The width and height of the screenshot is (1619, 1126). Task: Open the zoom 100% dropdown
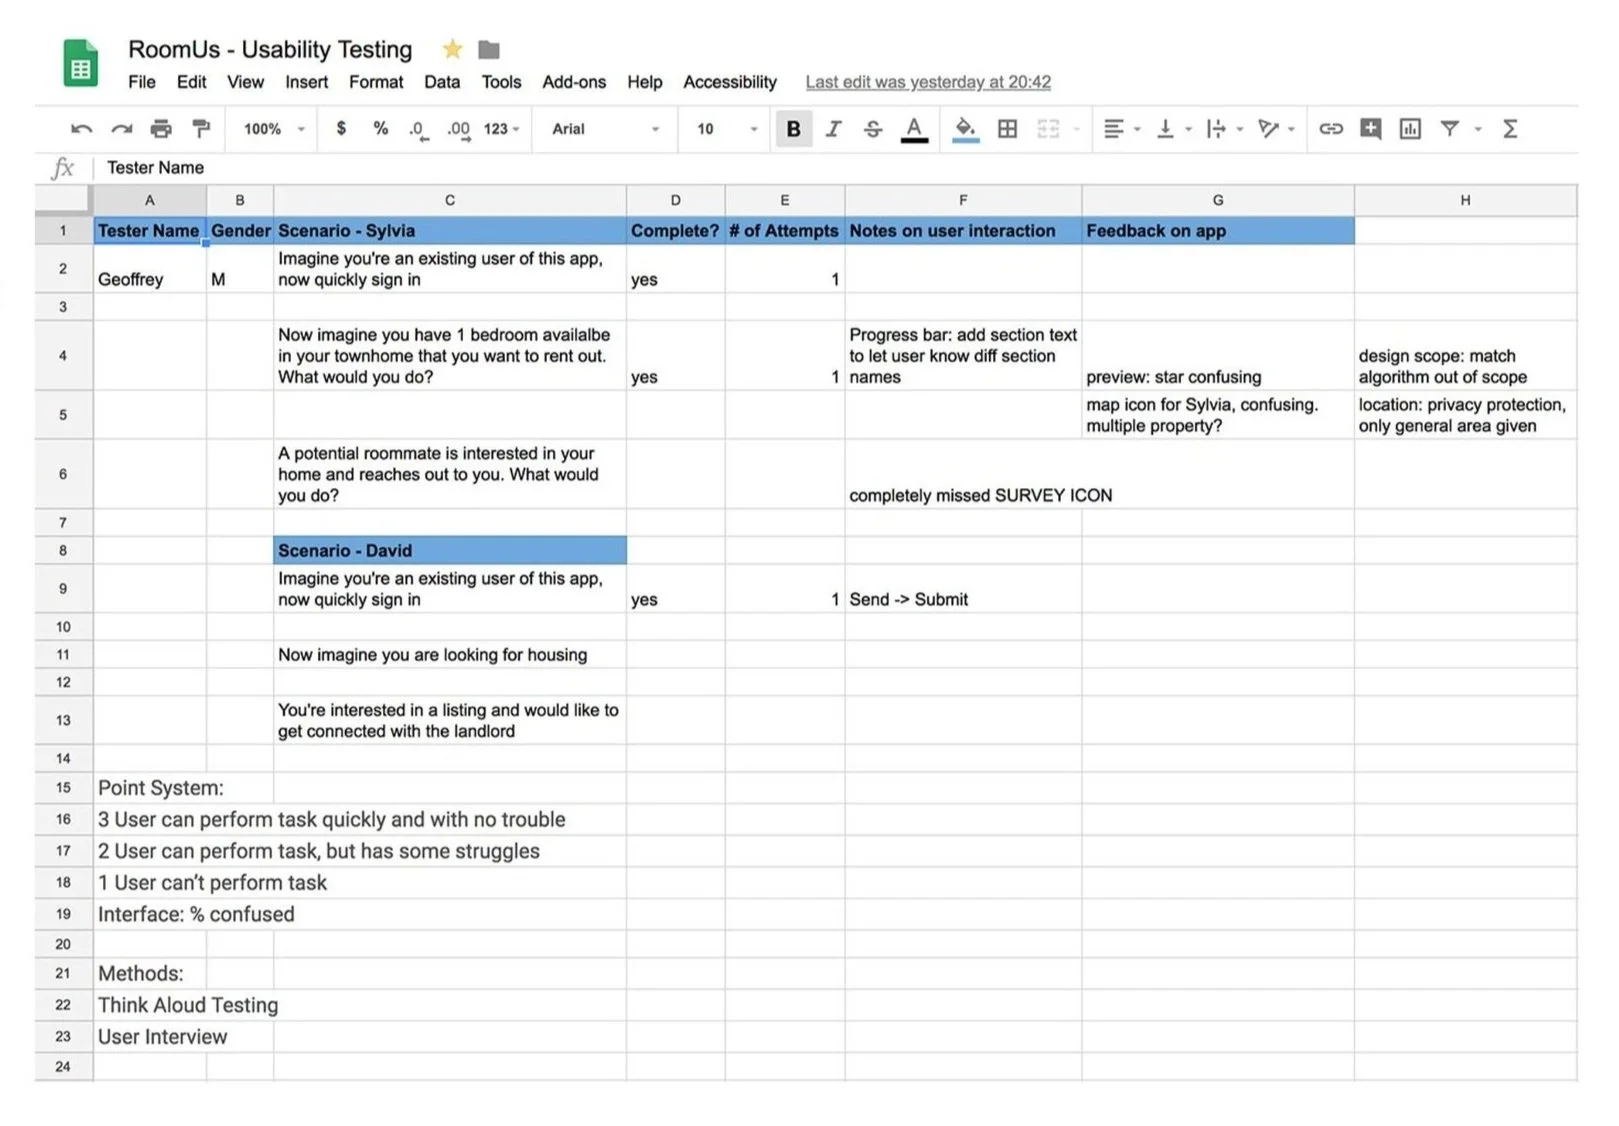click(273, 129)
